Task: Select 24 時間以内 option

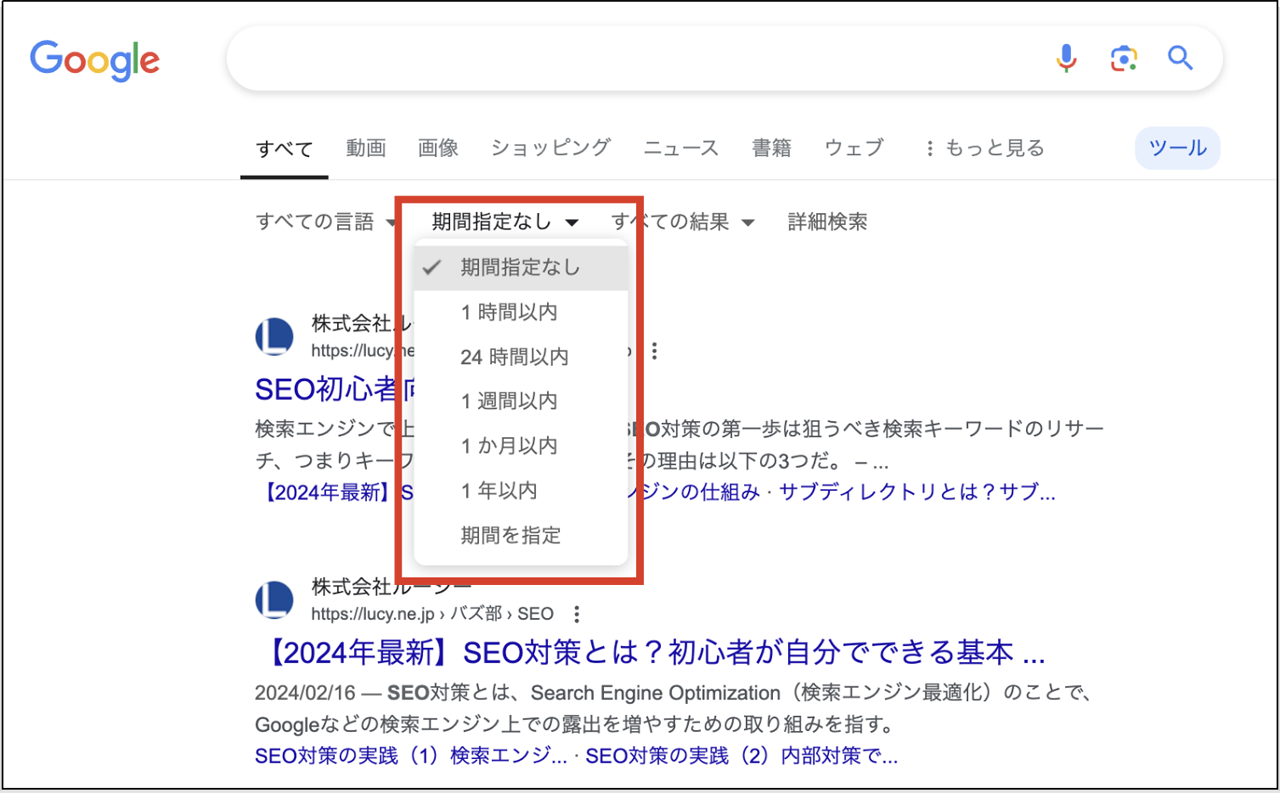Action: tap(521, 357)
